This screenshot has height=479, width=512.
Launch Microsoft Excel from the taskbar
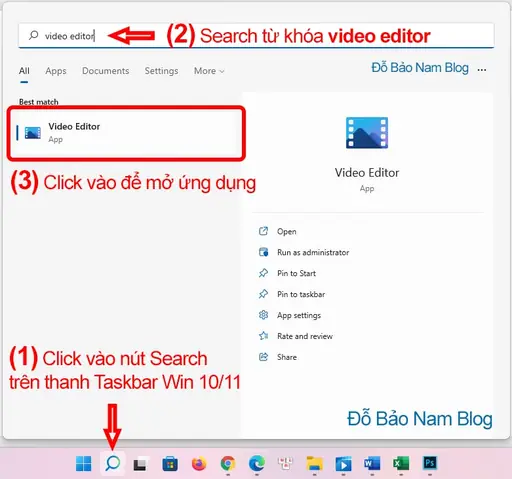401,463
